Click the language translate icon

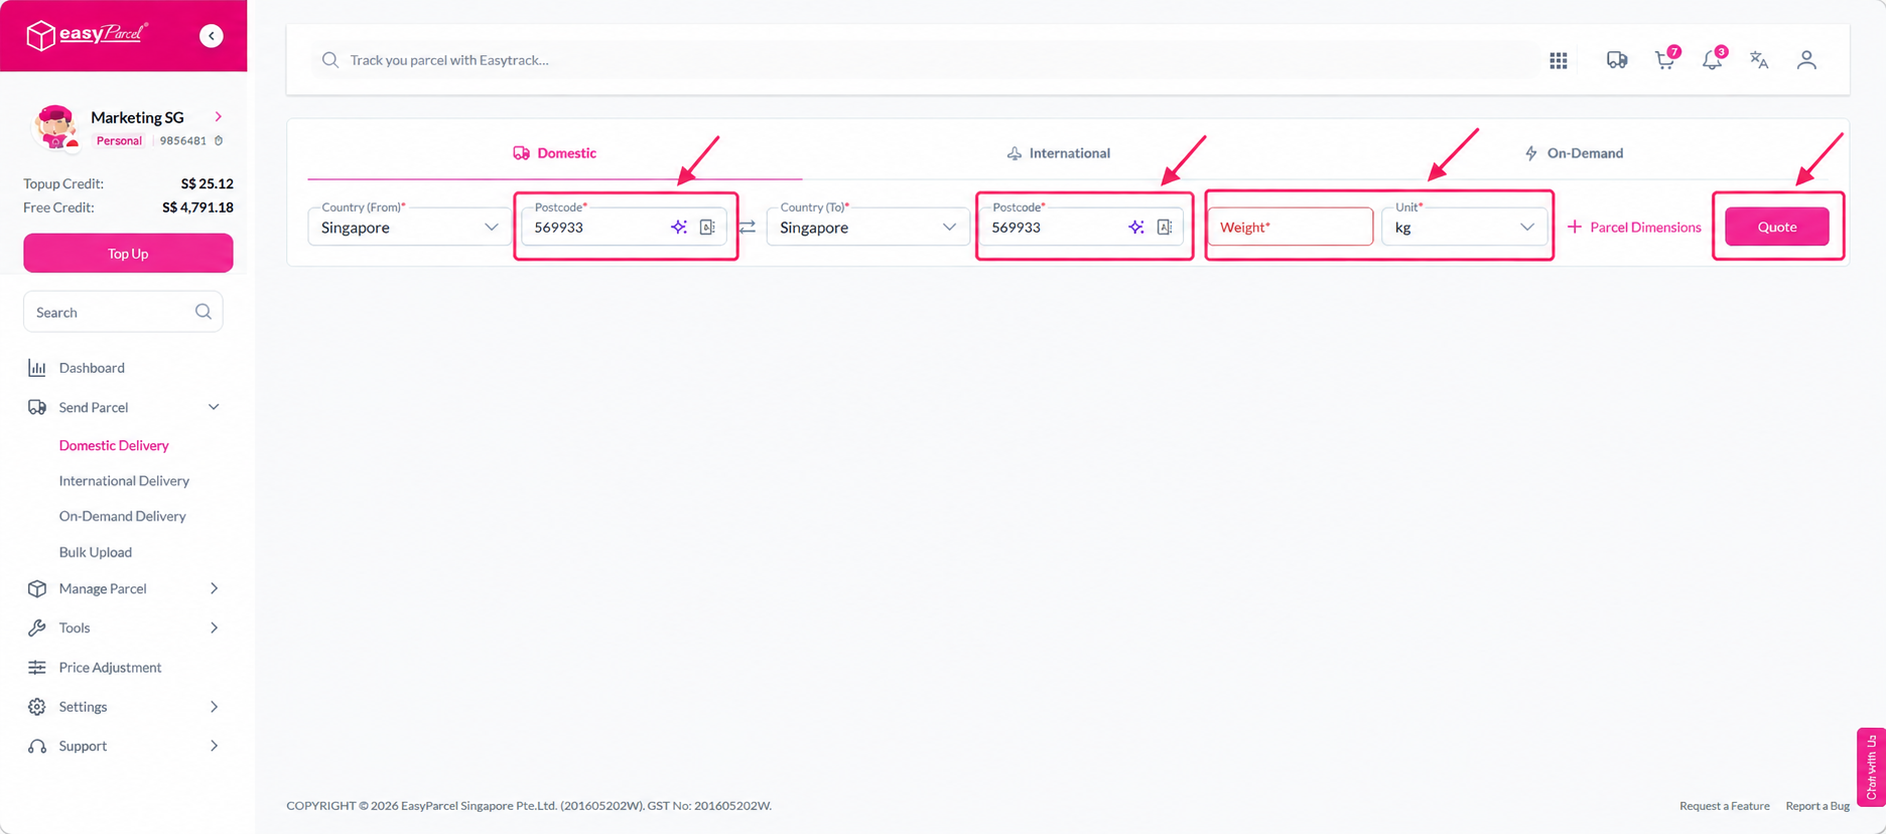click(1759, 60)
